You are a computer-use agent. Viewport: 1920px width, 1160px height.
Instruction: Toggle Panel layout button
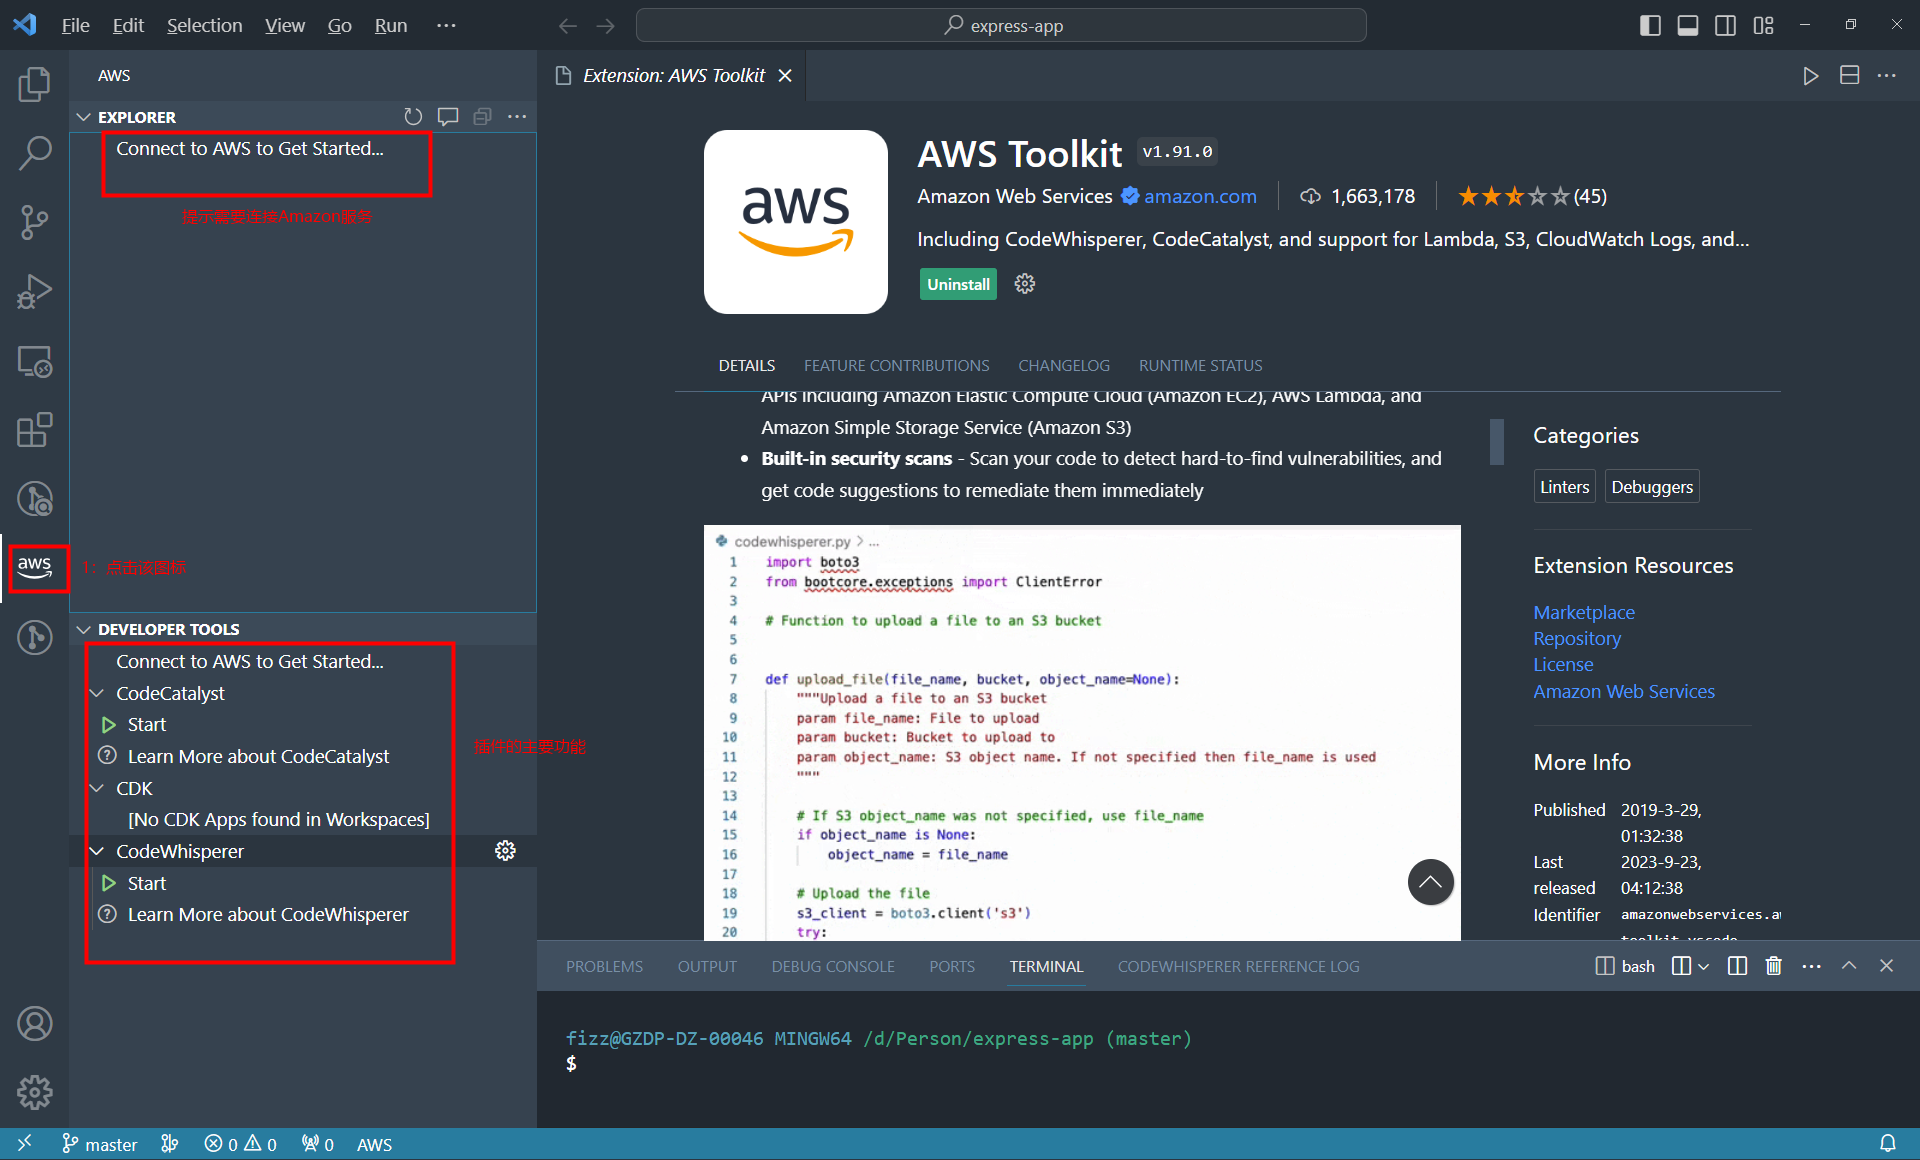click(x=1688, y=26)
